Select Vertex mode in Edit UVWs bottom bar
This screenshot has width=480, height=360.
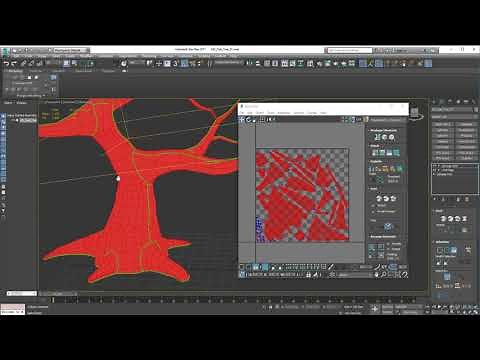point(242,267)
